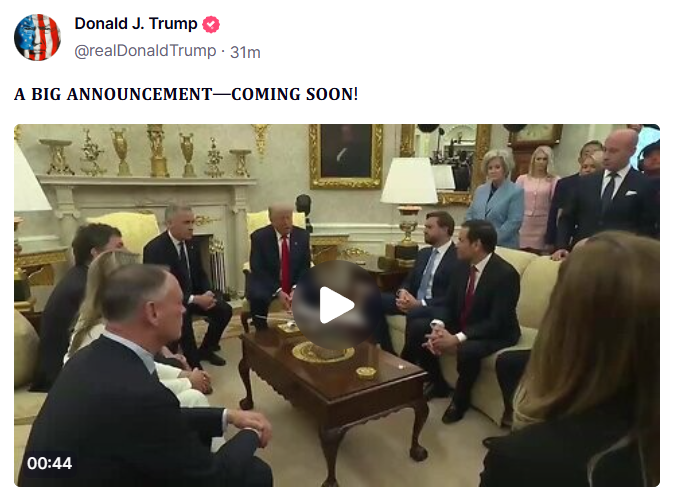
Task: Click the gold urns on the mantel
Action: coord(155,151)
